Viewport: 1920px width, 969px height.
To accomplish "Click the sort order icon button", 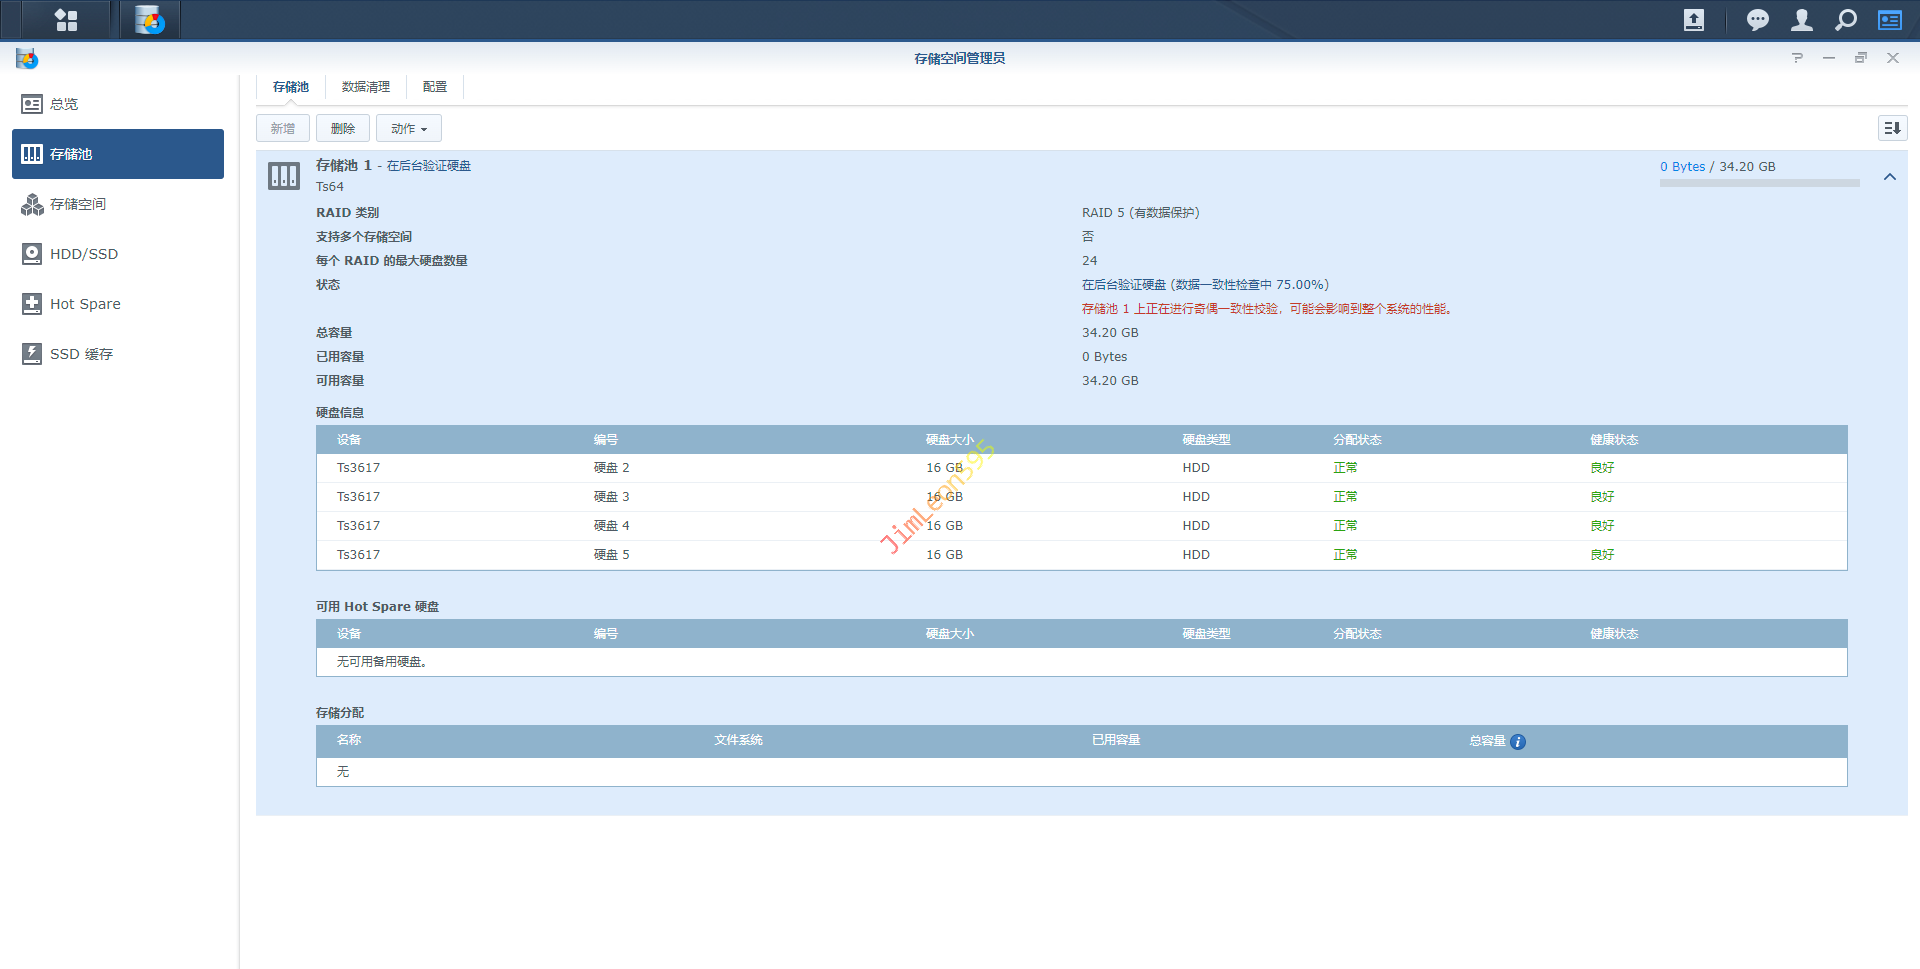I will 1891,128.
